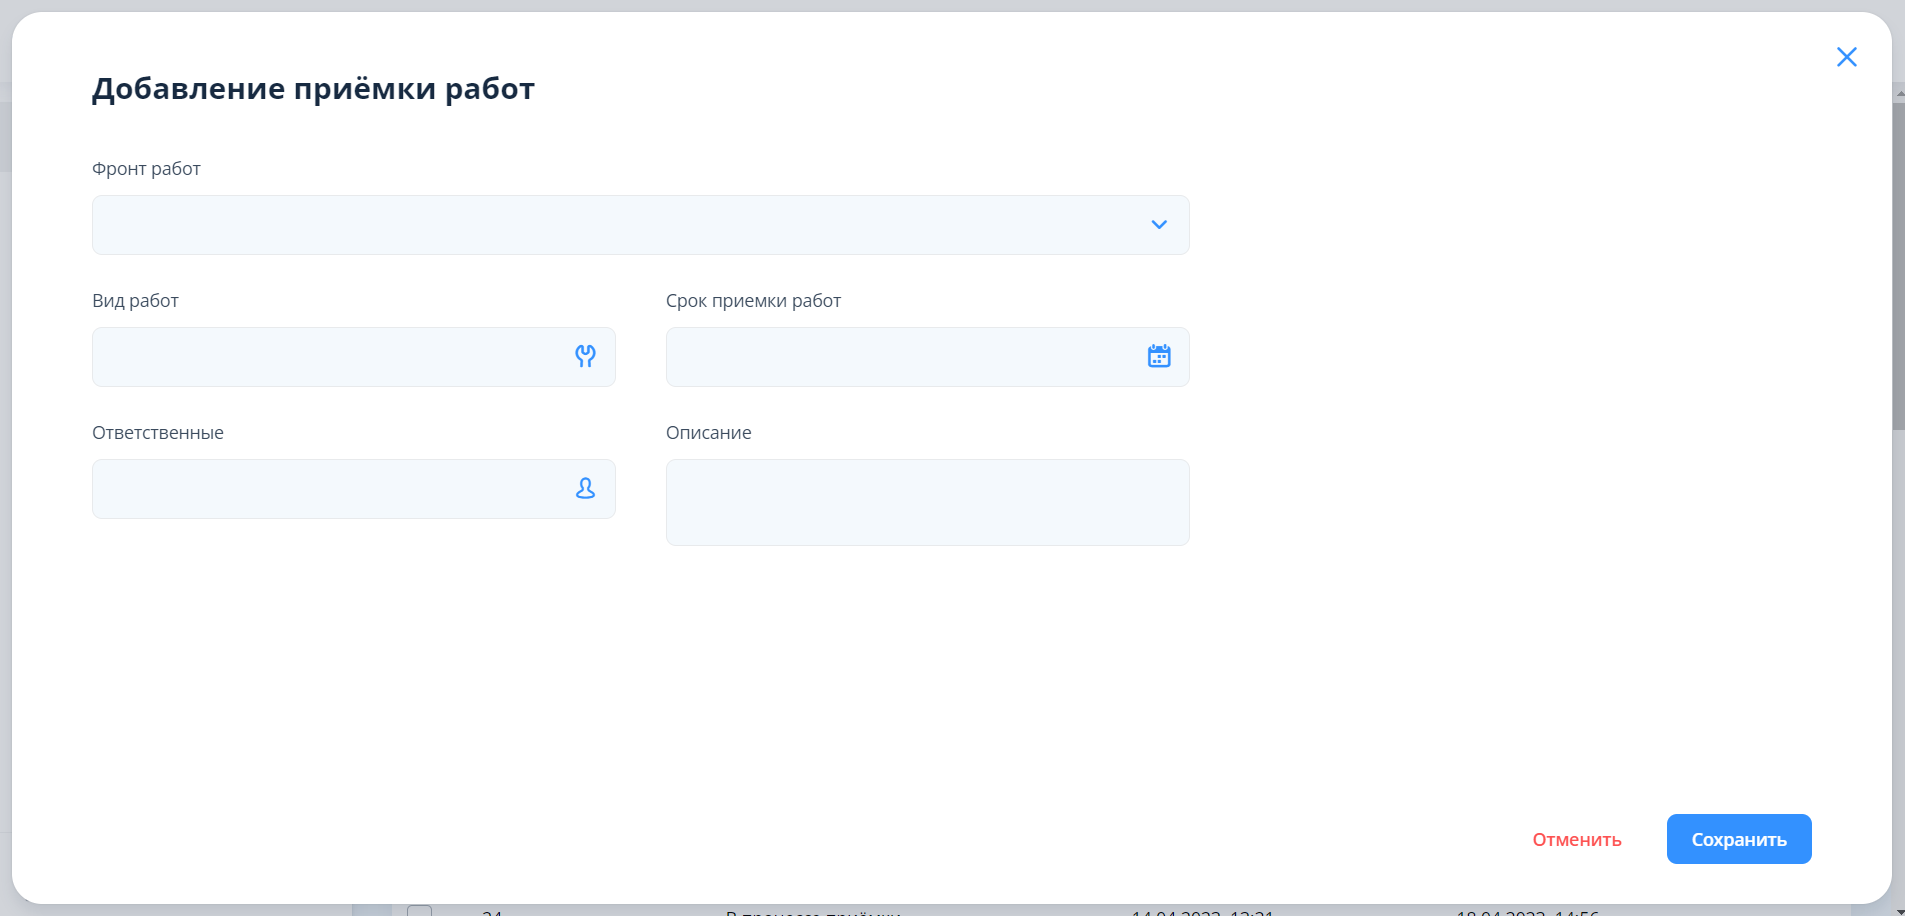Screen dimensions: 1905x916
Task: Click the scrollbar up arrow
Action: (1898, 93)
